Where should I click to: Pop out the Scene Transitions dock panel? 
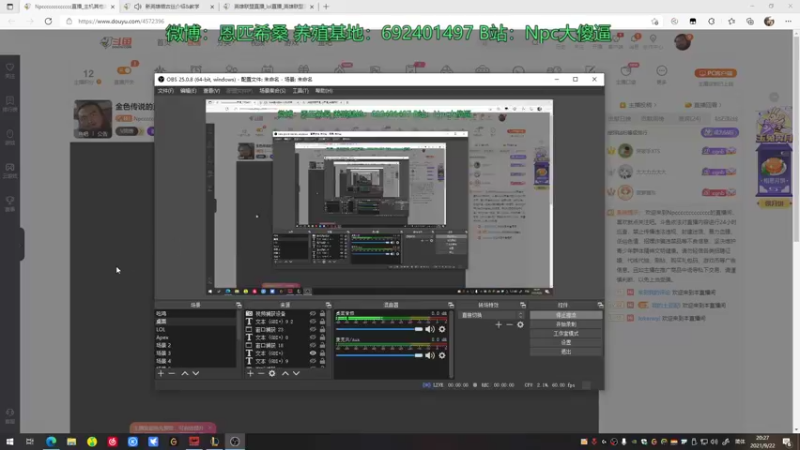522,305
